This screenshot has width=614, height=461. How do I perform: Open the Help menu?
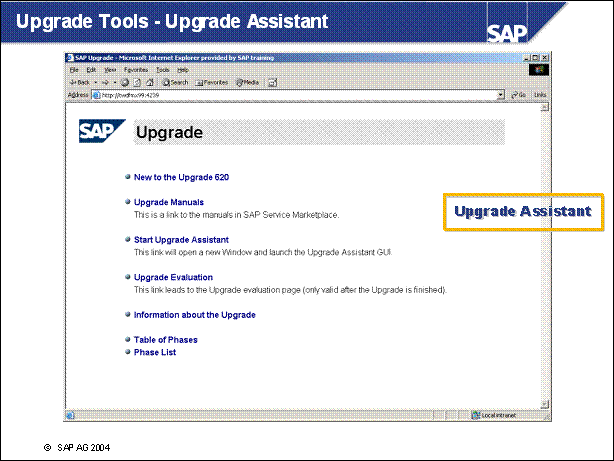[x=183, y=70]
